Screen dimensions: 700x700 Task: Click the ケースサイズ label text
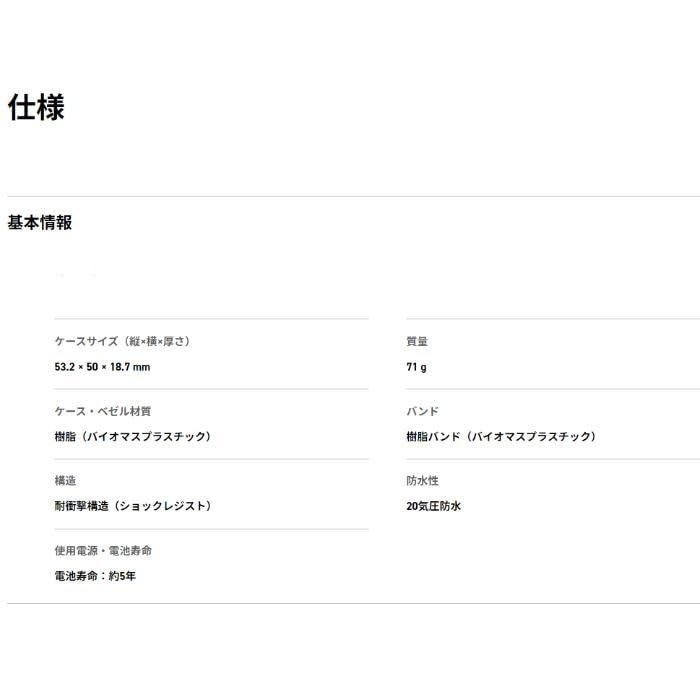[x=86, y=341]
